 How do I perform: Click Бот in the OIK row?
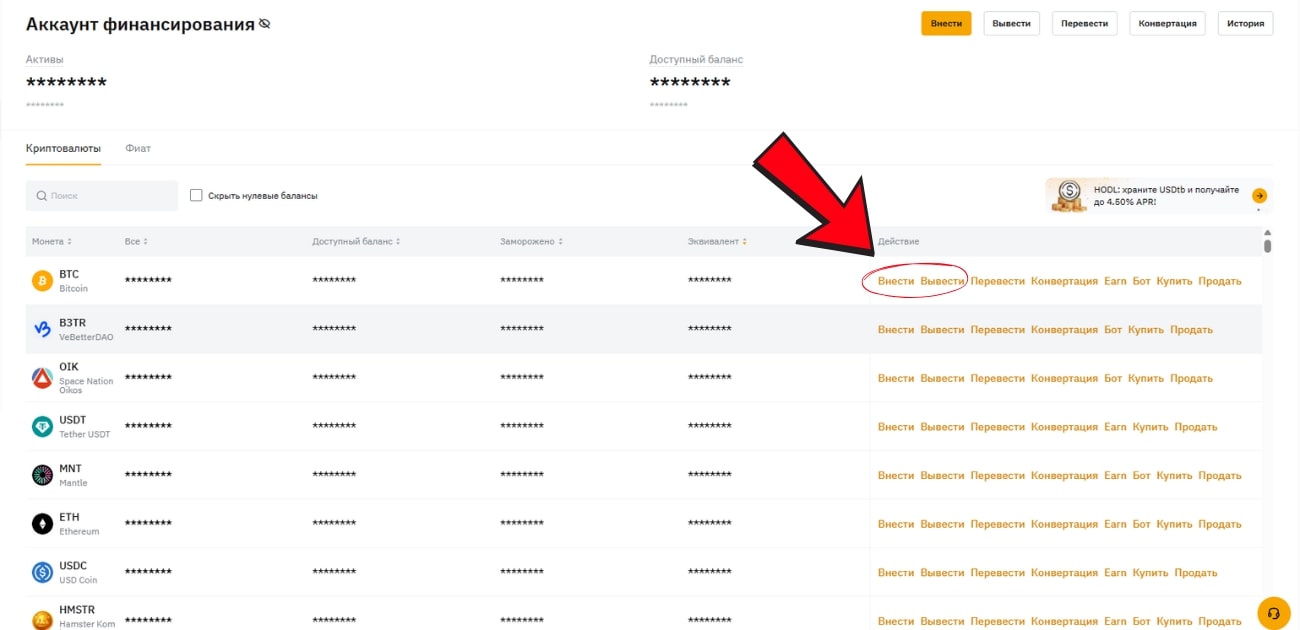[1113, 378]
